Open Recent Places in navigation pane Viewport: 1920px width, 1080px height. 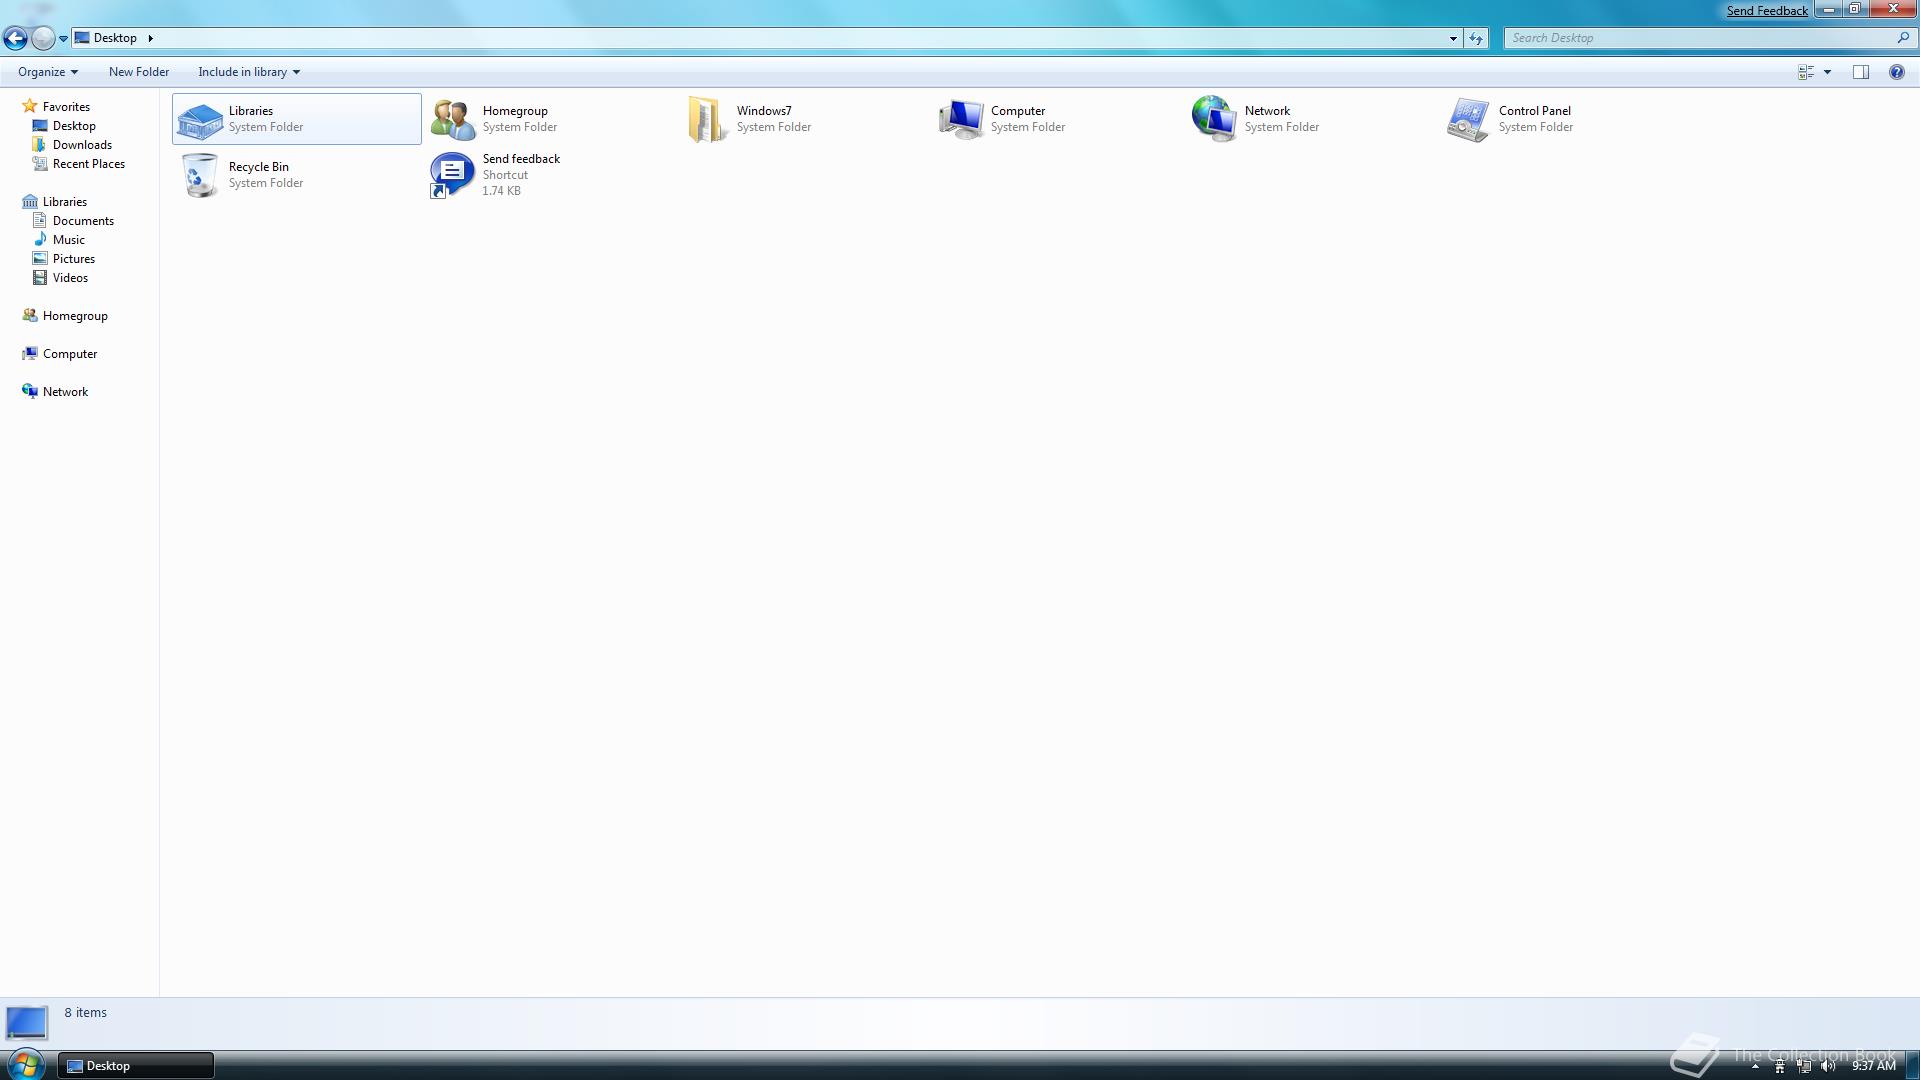(x=89, y=164)
